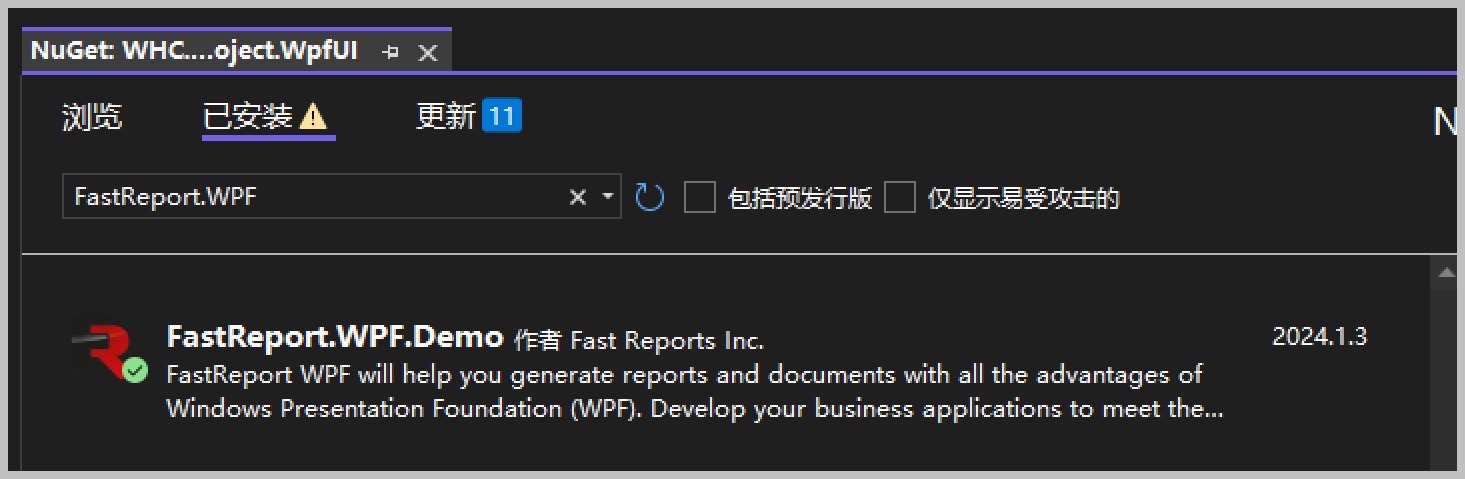
Task: Click the FastReport WPF description text
Action: (695, 392)
